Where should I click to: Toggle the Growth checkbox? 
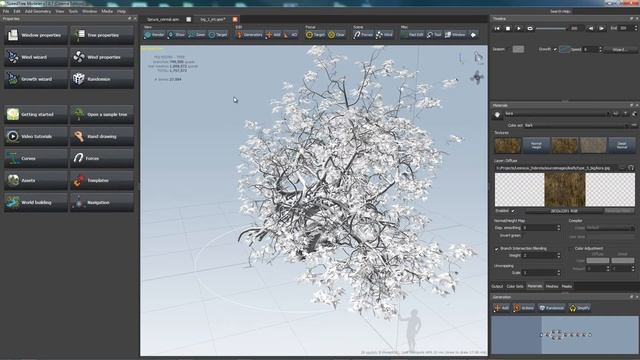click(x=555, y=49)
